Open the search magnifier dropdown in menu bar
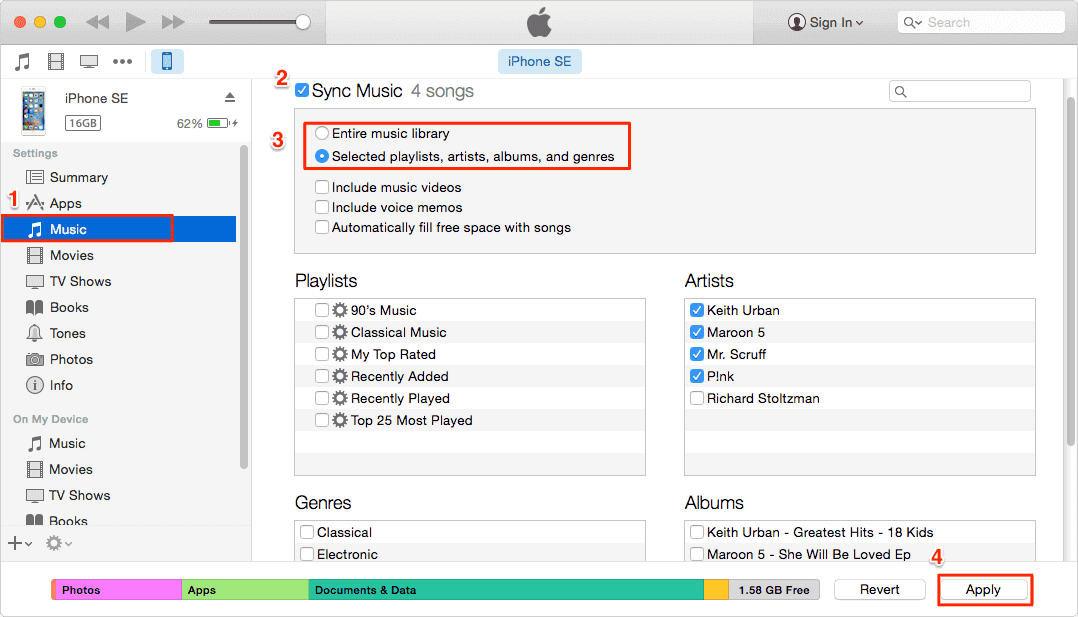The image size is (1078, 617). (914, 21)
